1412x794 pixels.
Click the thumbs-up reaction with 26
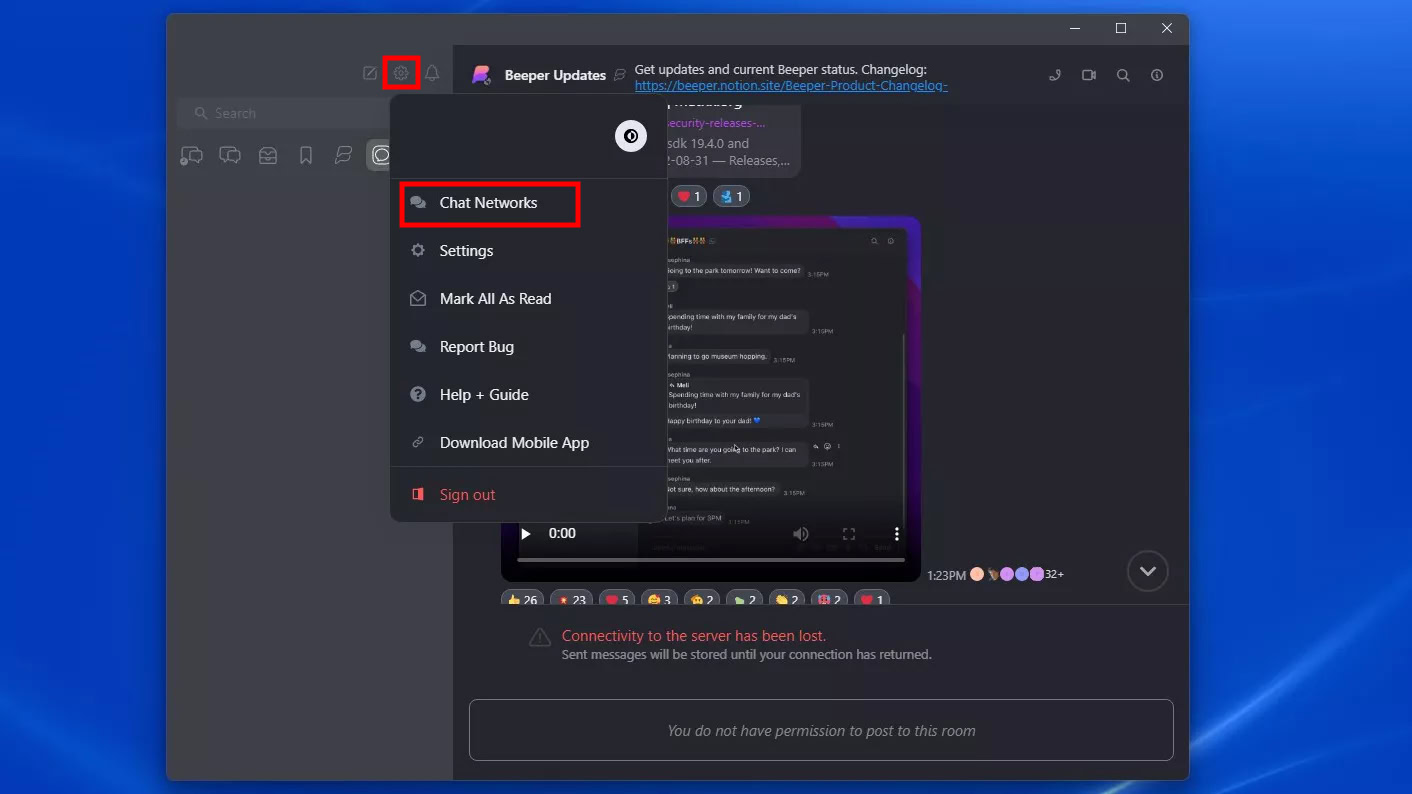tap(522, 600)
